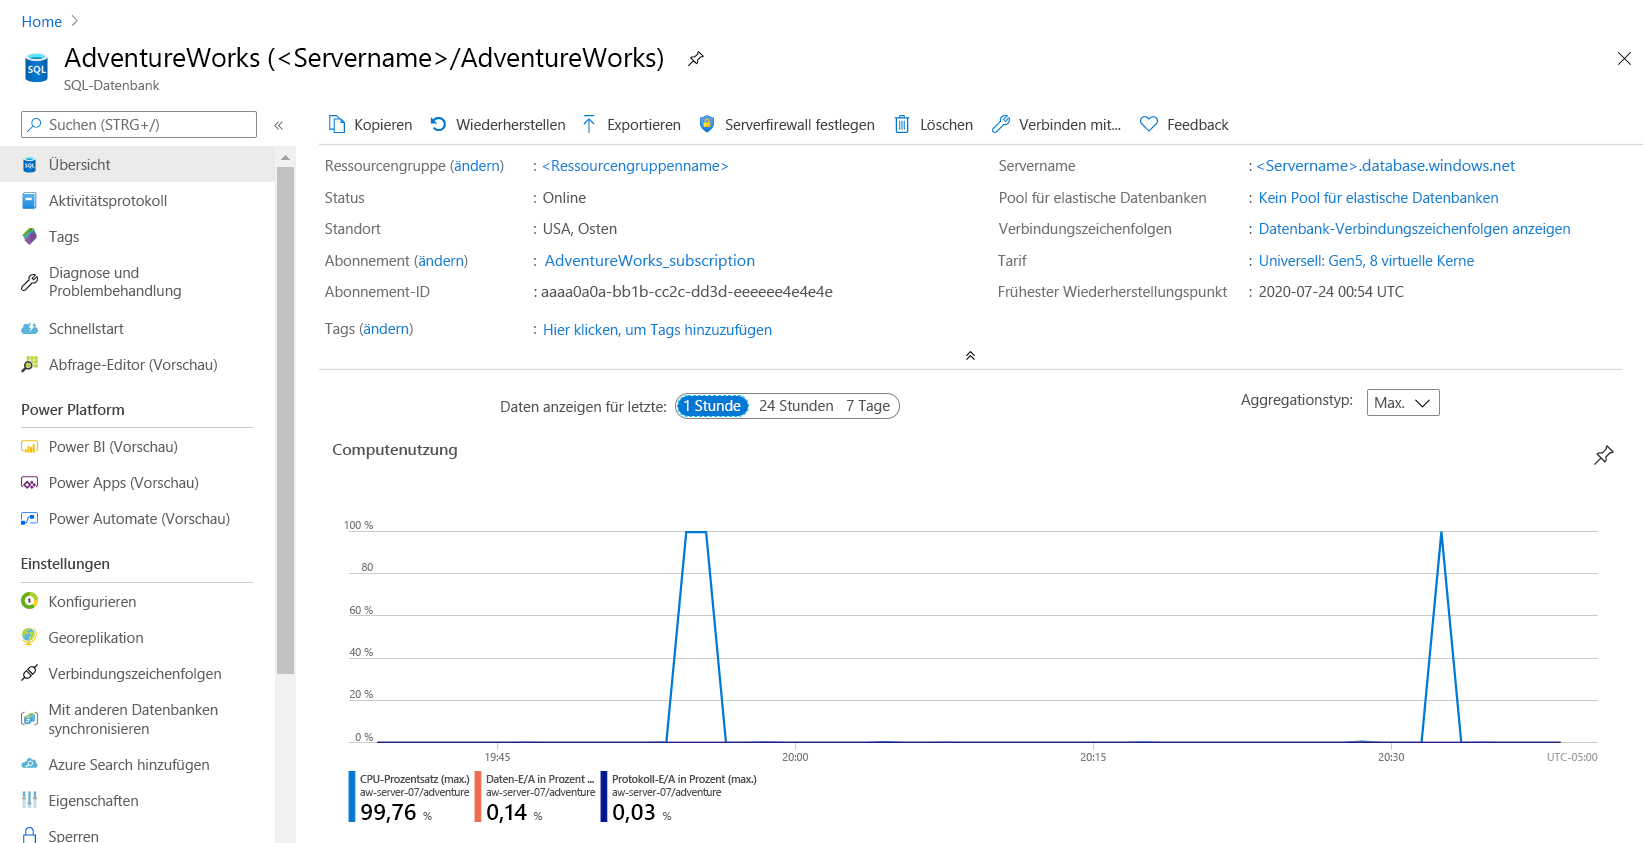
Task: Close the AdventureWorks blade
Action: point(1624,59)
